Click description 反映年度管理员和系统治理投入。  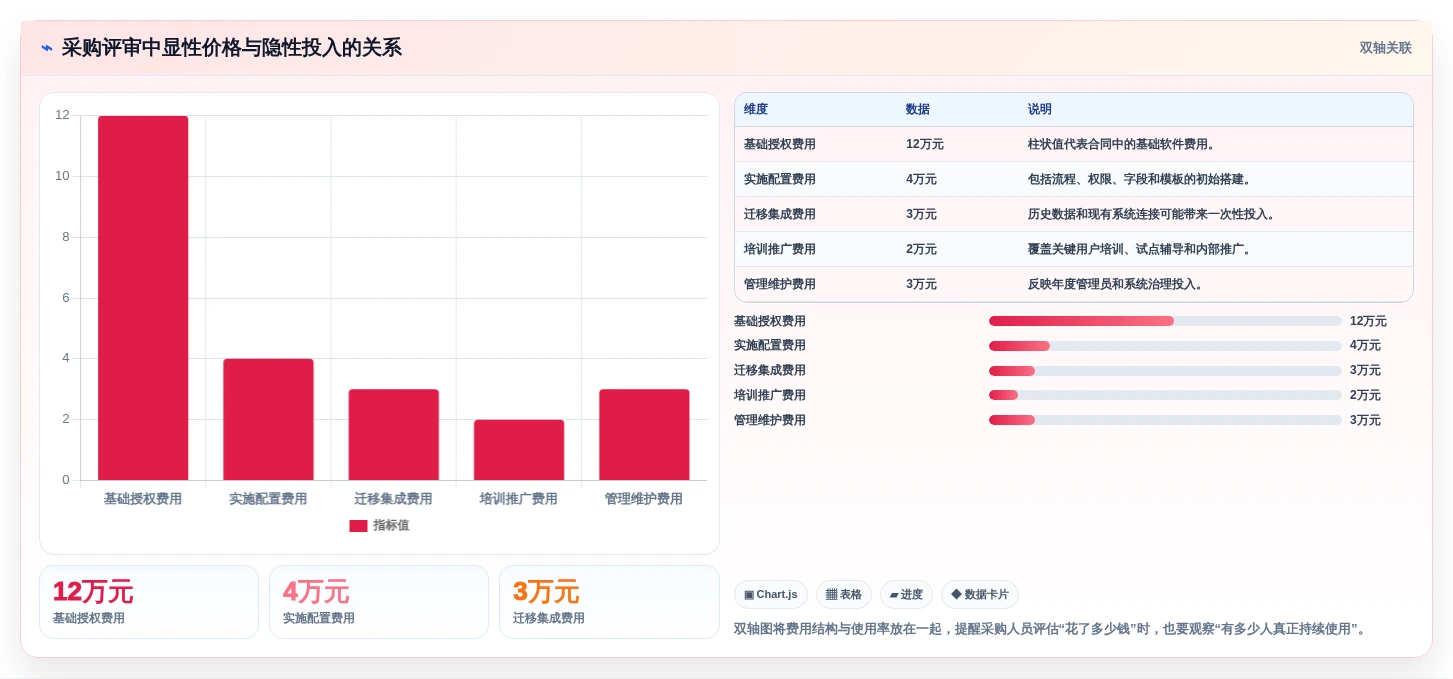1118,285
